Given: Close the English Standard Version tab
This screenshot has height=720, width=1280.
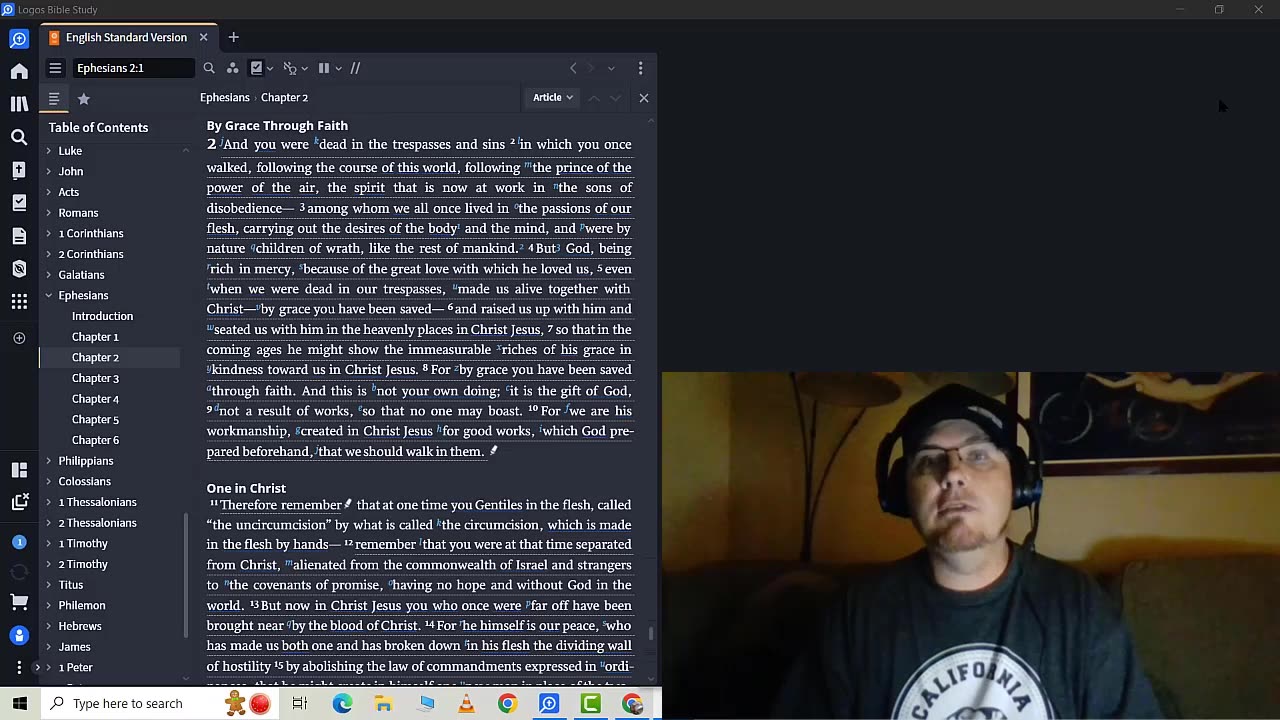Looking at the screenshot, I should pos(203,37).
